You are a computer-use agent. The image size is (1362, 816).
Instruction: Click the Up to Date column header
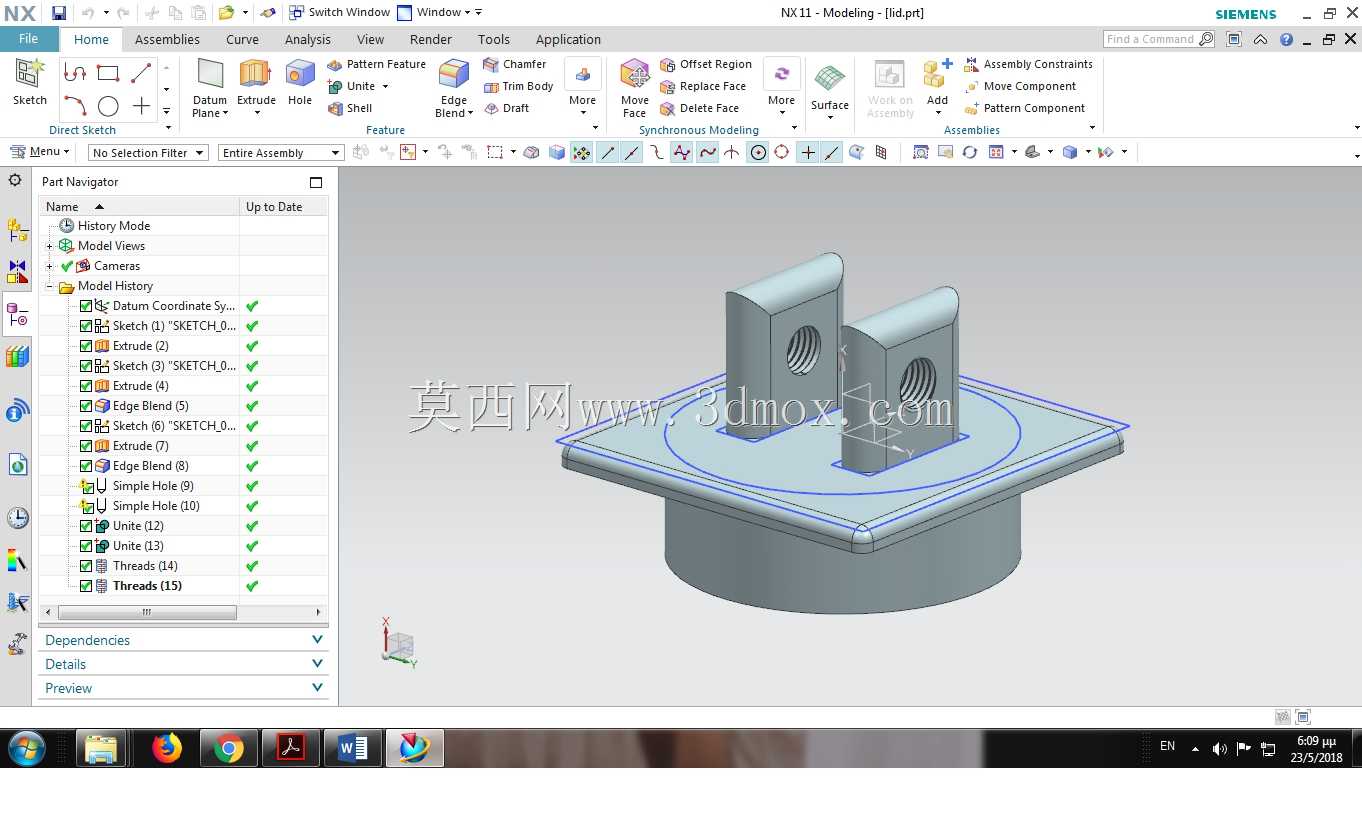pyautogui.click(x=284, y=207)
